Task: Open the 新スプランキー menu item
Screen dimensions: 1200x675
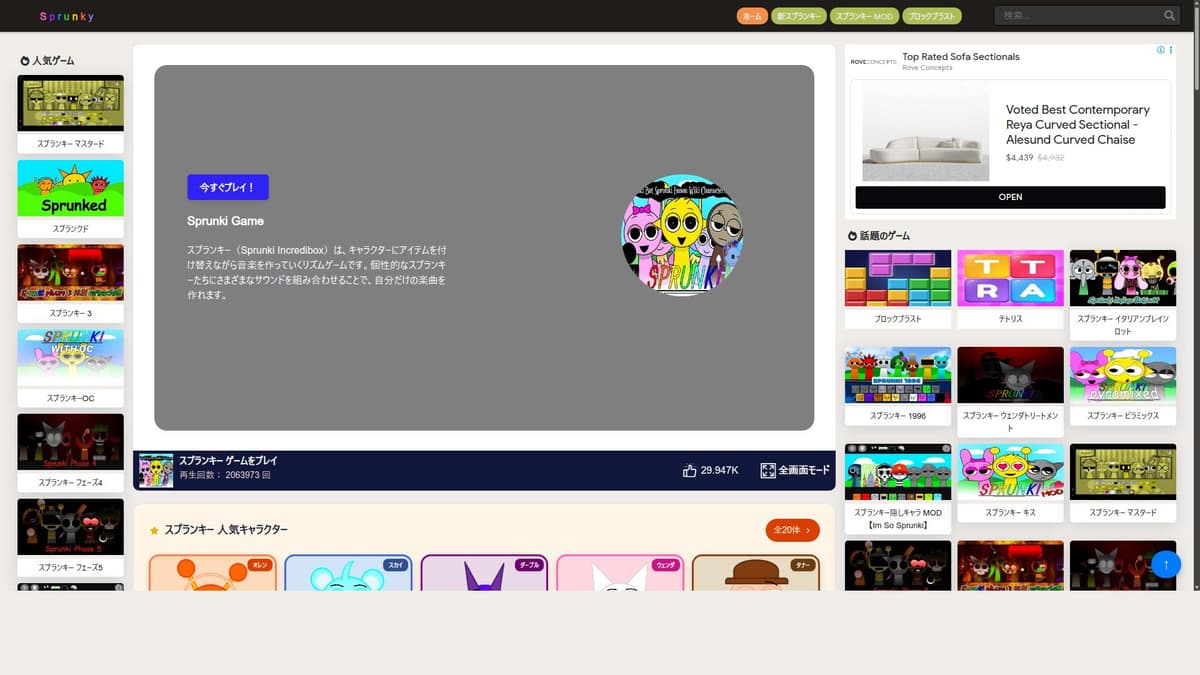Action: (798, 16)
